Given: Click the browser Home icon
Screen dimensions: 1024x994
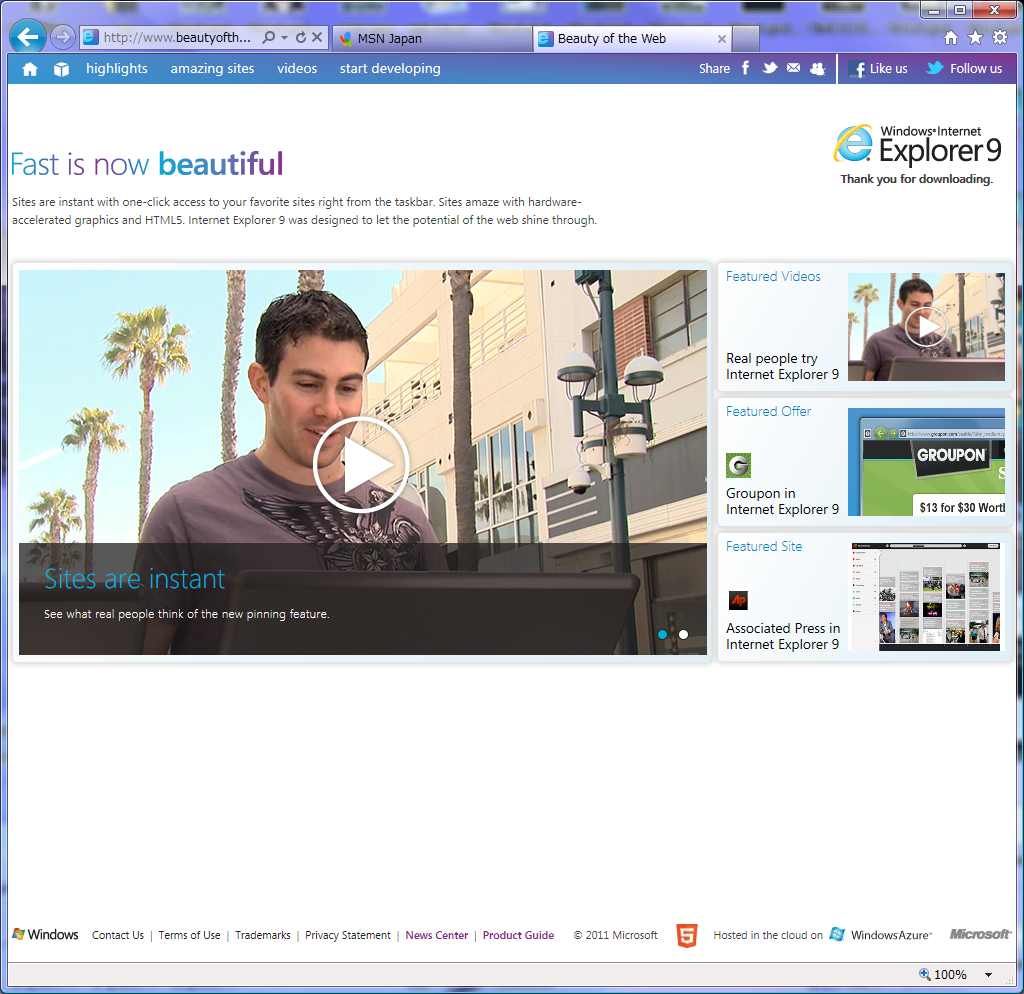Looking at the screenshot, I should [x=951, y=38].
